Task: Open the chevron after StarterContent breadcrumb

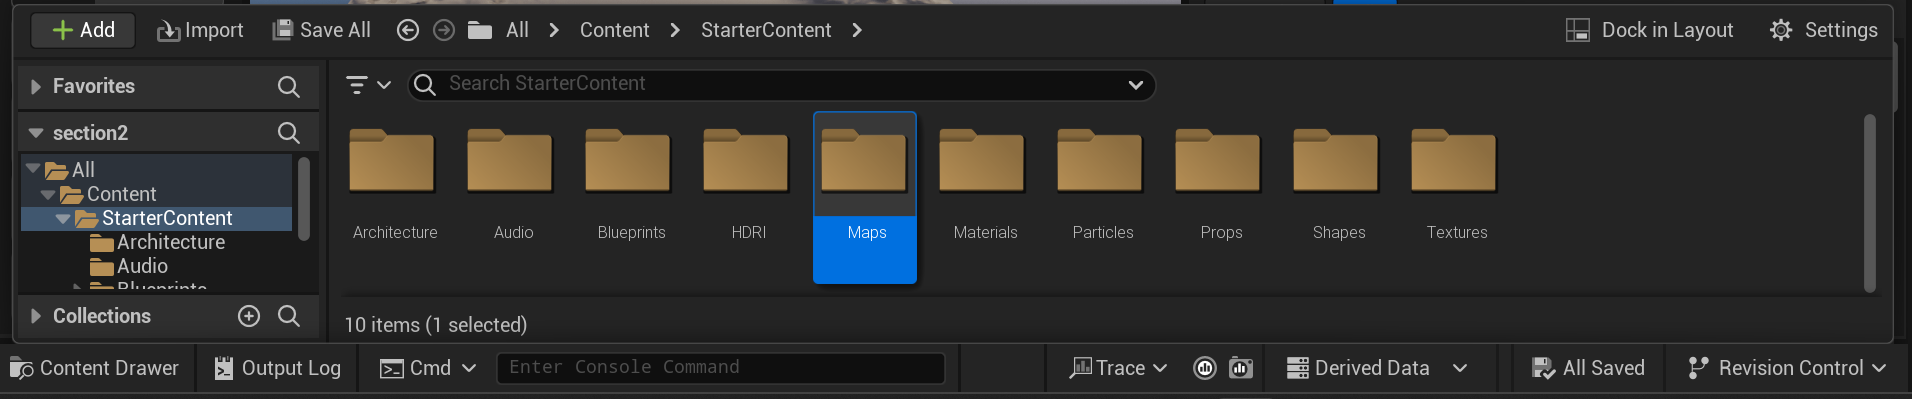Action: (x=857, y=30)
